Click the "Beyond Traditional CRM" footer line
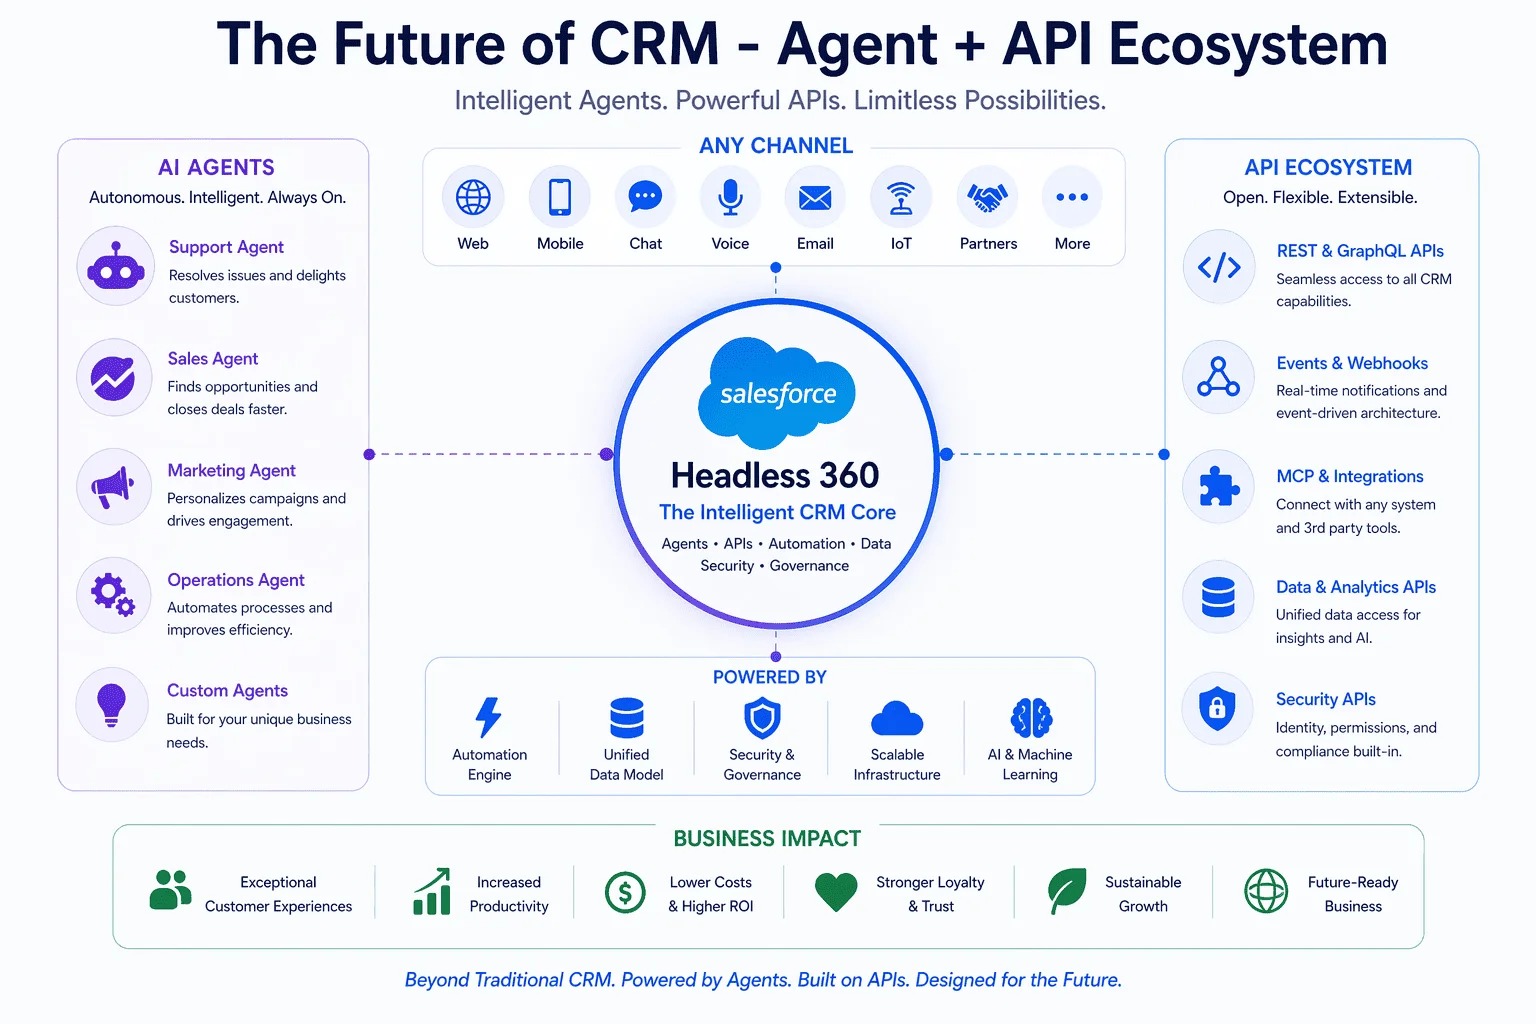Image resolution: width=1536 pixels, height=1024 pixels. tap(763, 980)
